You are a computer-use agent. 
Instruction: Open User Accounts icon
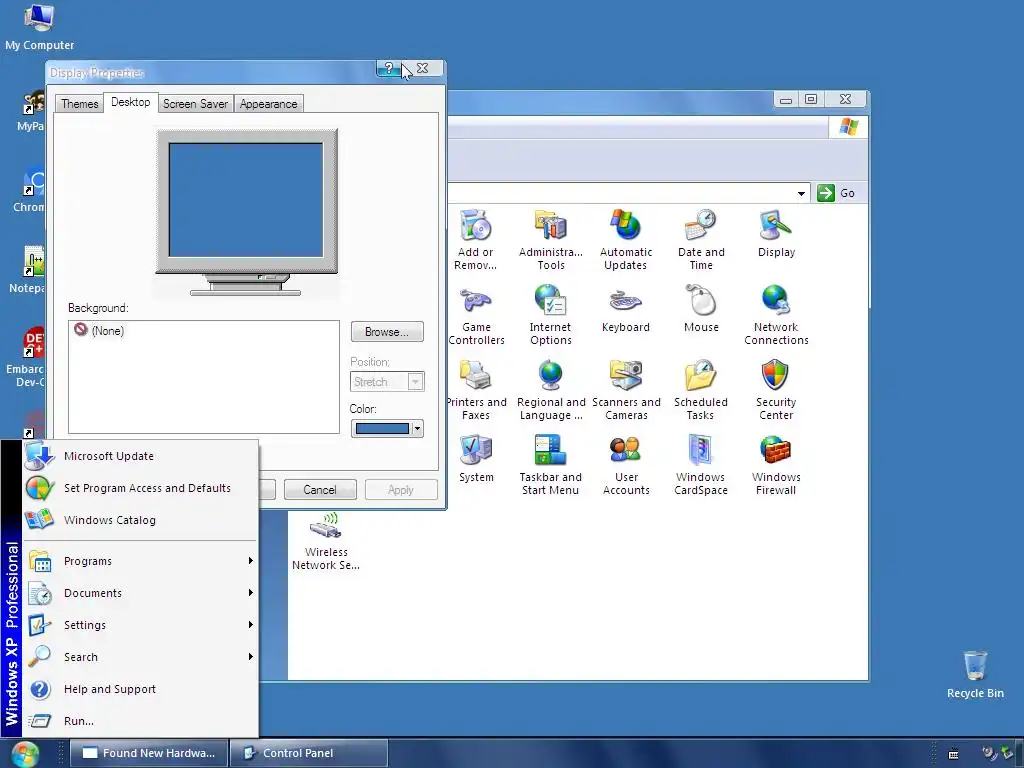point(626,465)
